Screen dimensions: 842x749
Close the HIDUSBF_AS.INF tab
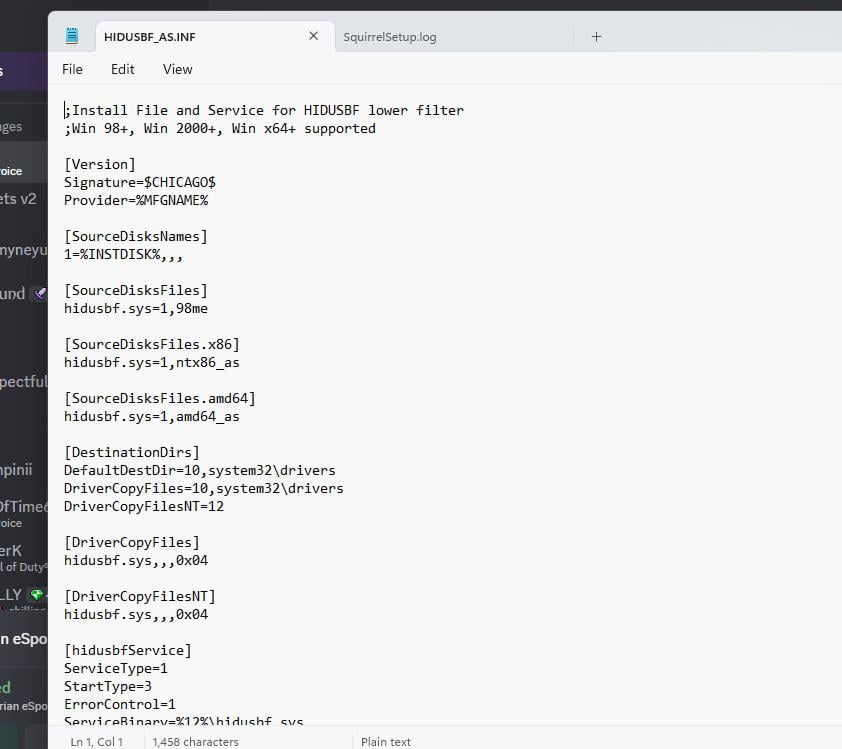[x=313, y=36]
